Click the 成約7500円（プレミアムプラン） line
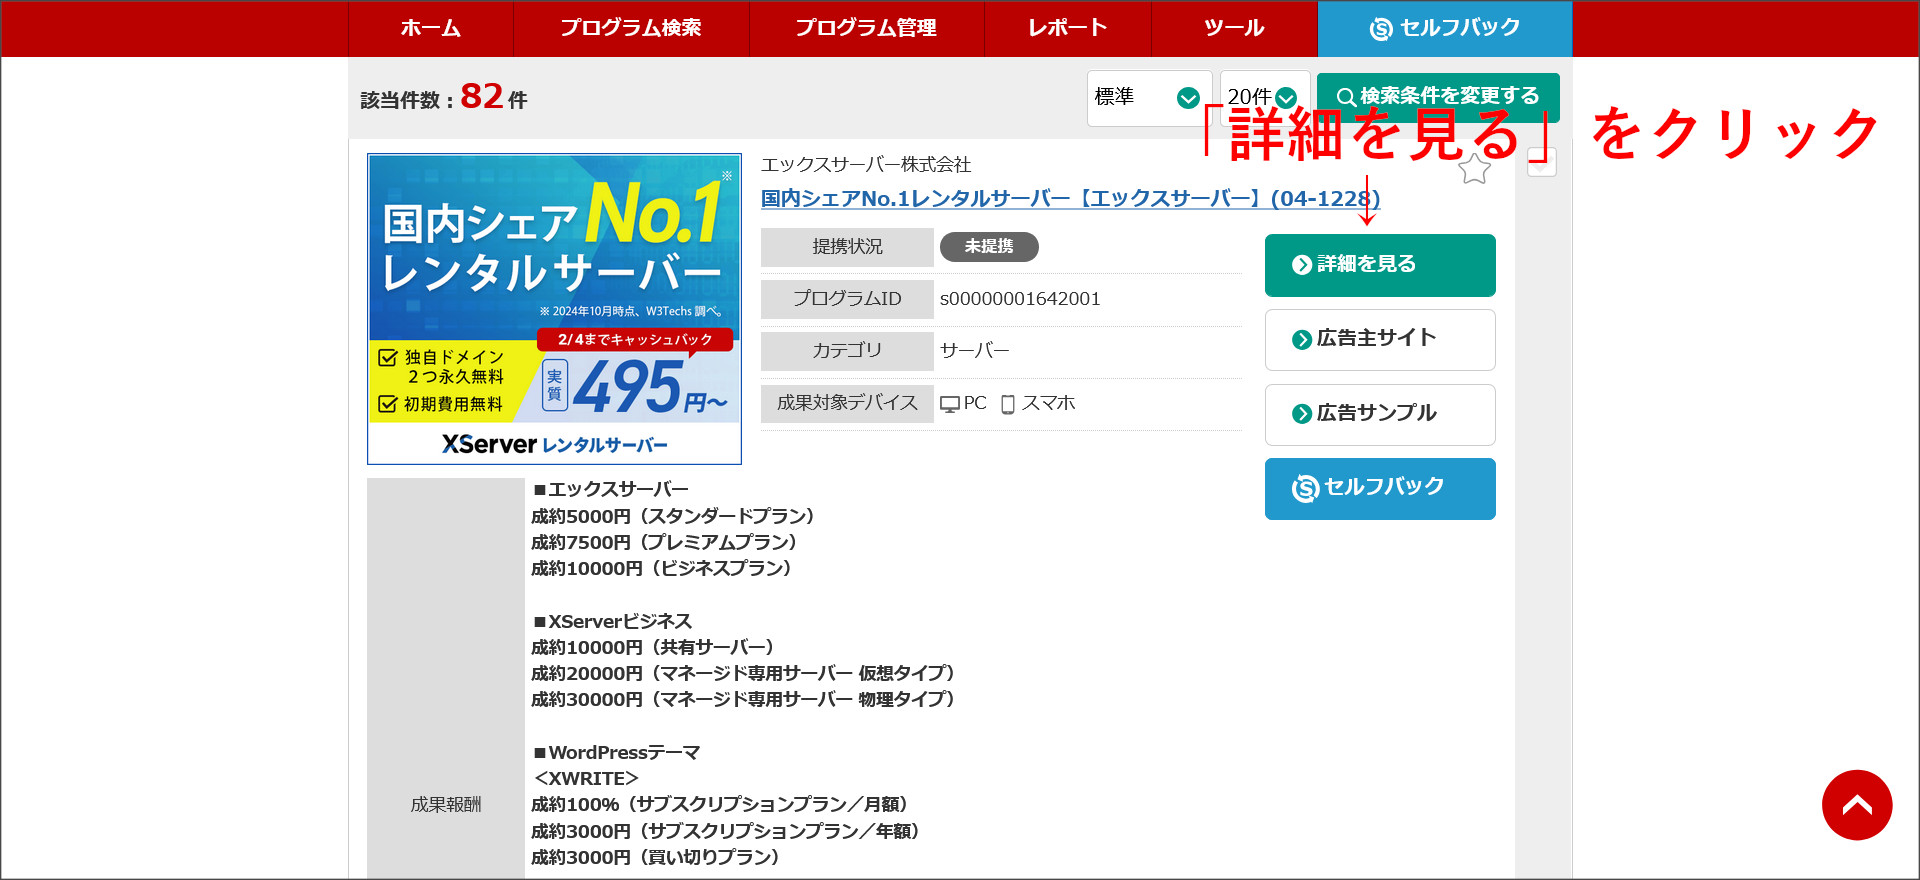This screenshot has height=880, width=1920. pyautogui.click(x=664, y=542)
